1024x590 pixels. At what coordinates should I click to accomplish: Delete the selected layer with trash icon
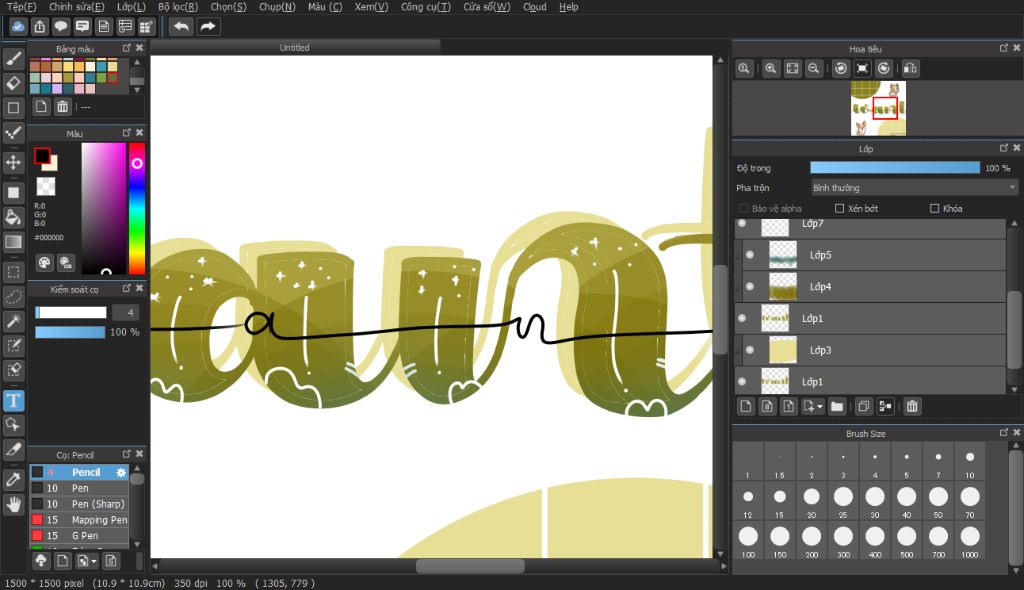912,406
